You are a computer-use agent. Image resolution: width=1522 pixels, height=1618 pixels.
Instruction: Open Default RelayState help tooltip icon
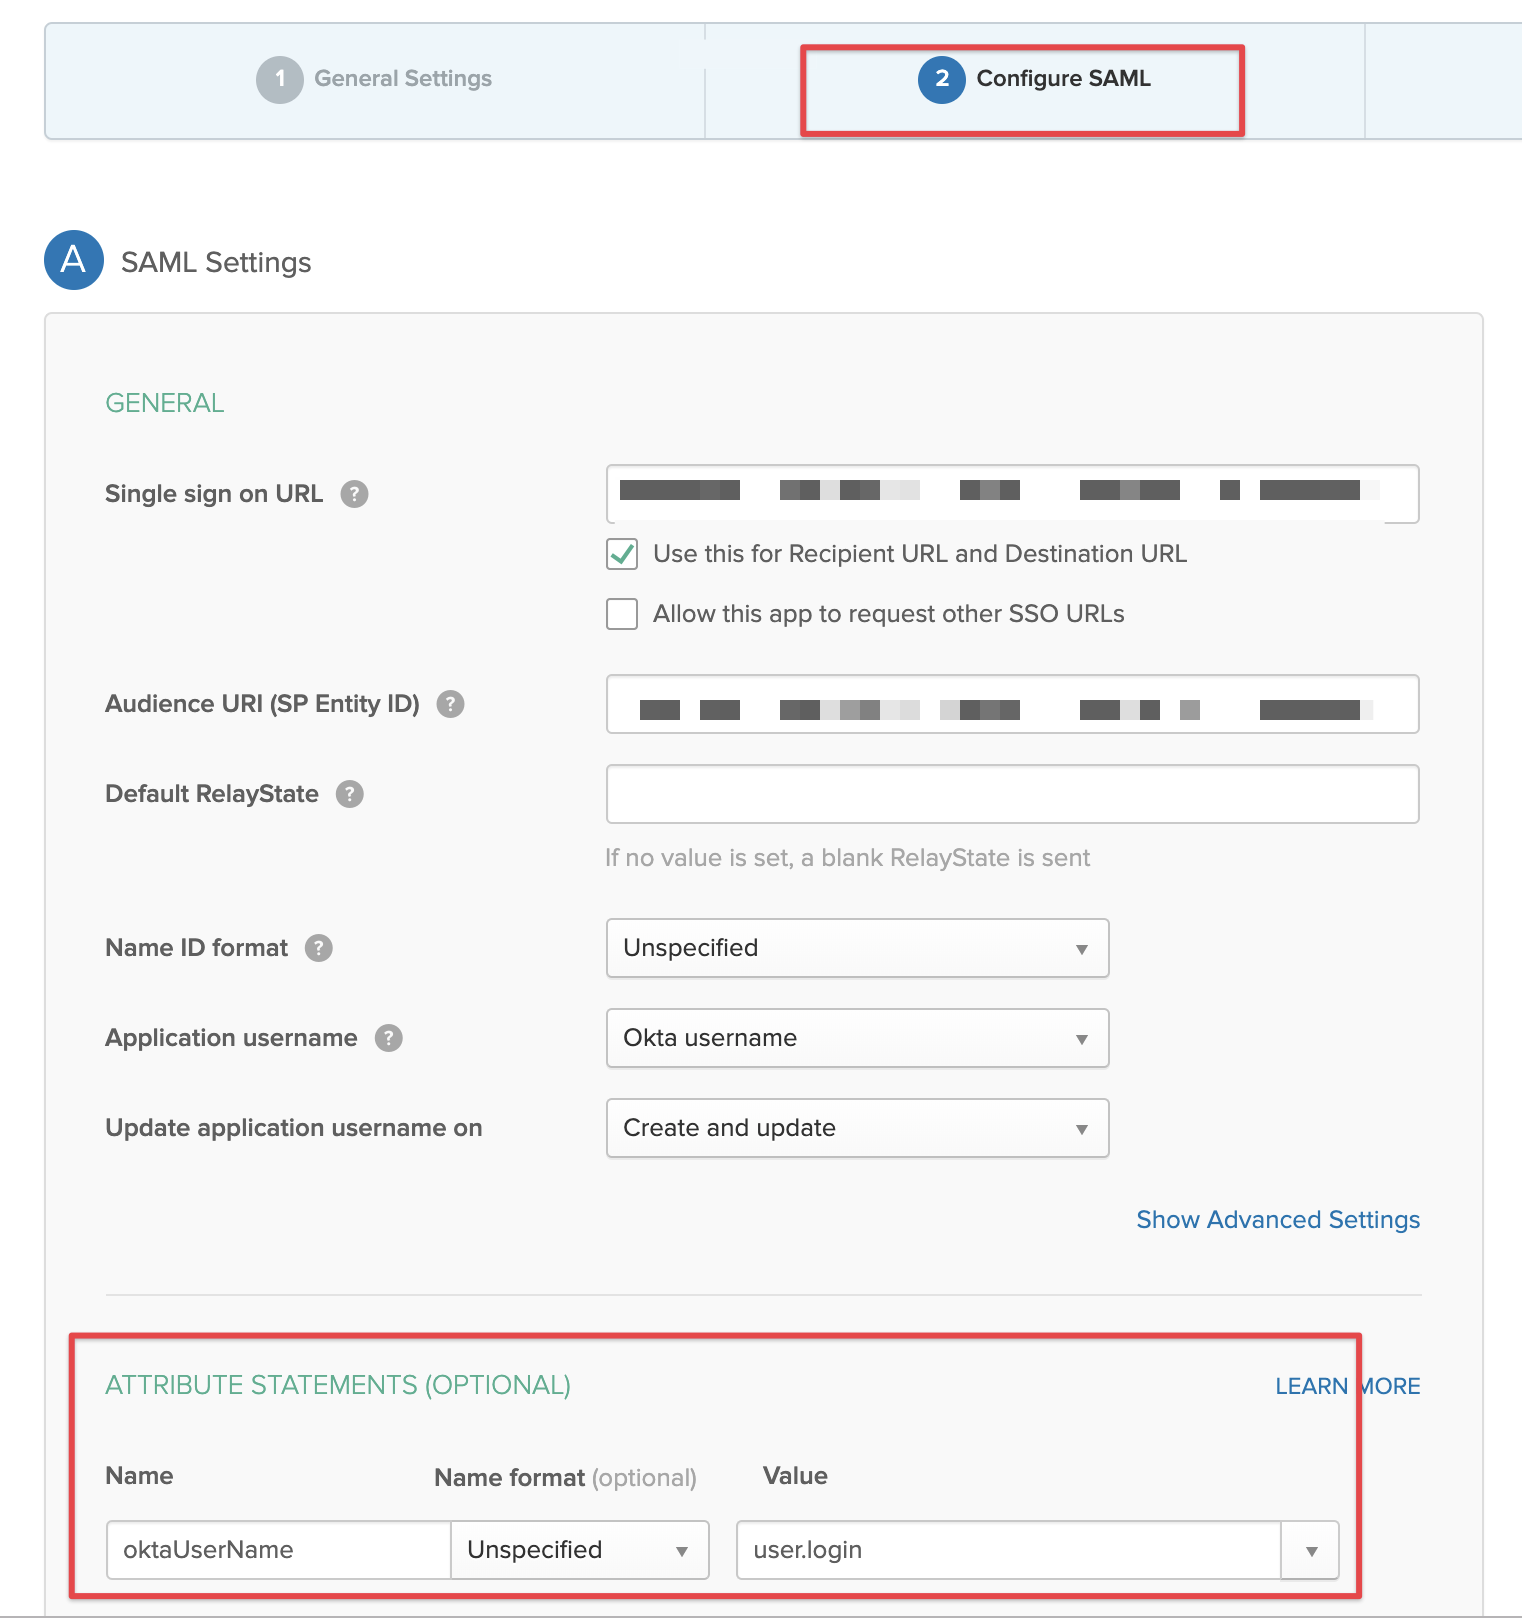click(349, 794)
